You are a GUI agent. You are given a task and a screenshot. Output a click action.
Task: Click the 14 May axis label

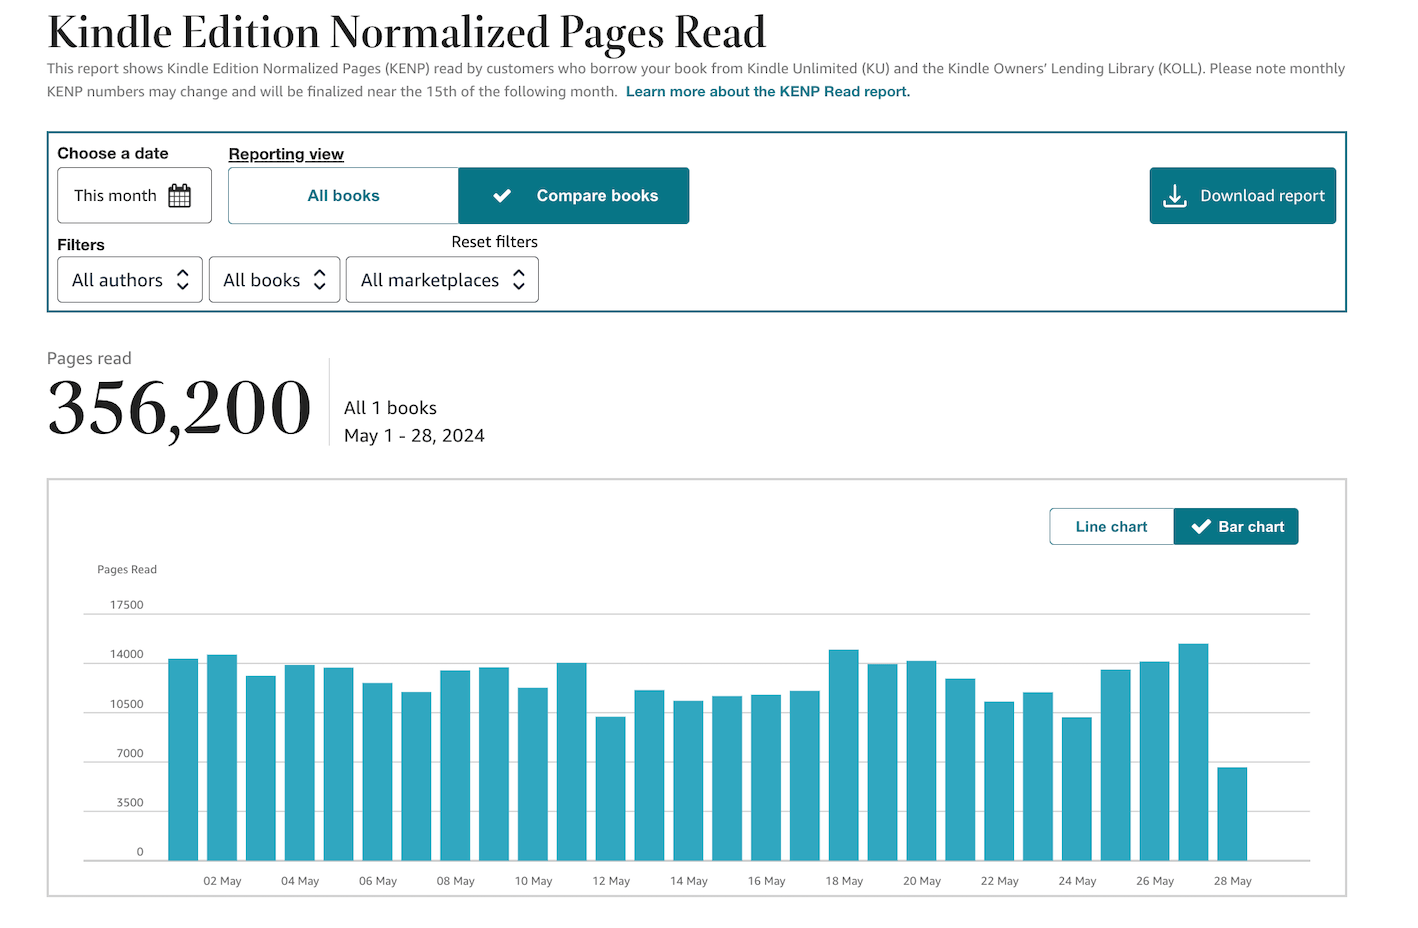coord(689,881)
